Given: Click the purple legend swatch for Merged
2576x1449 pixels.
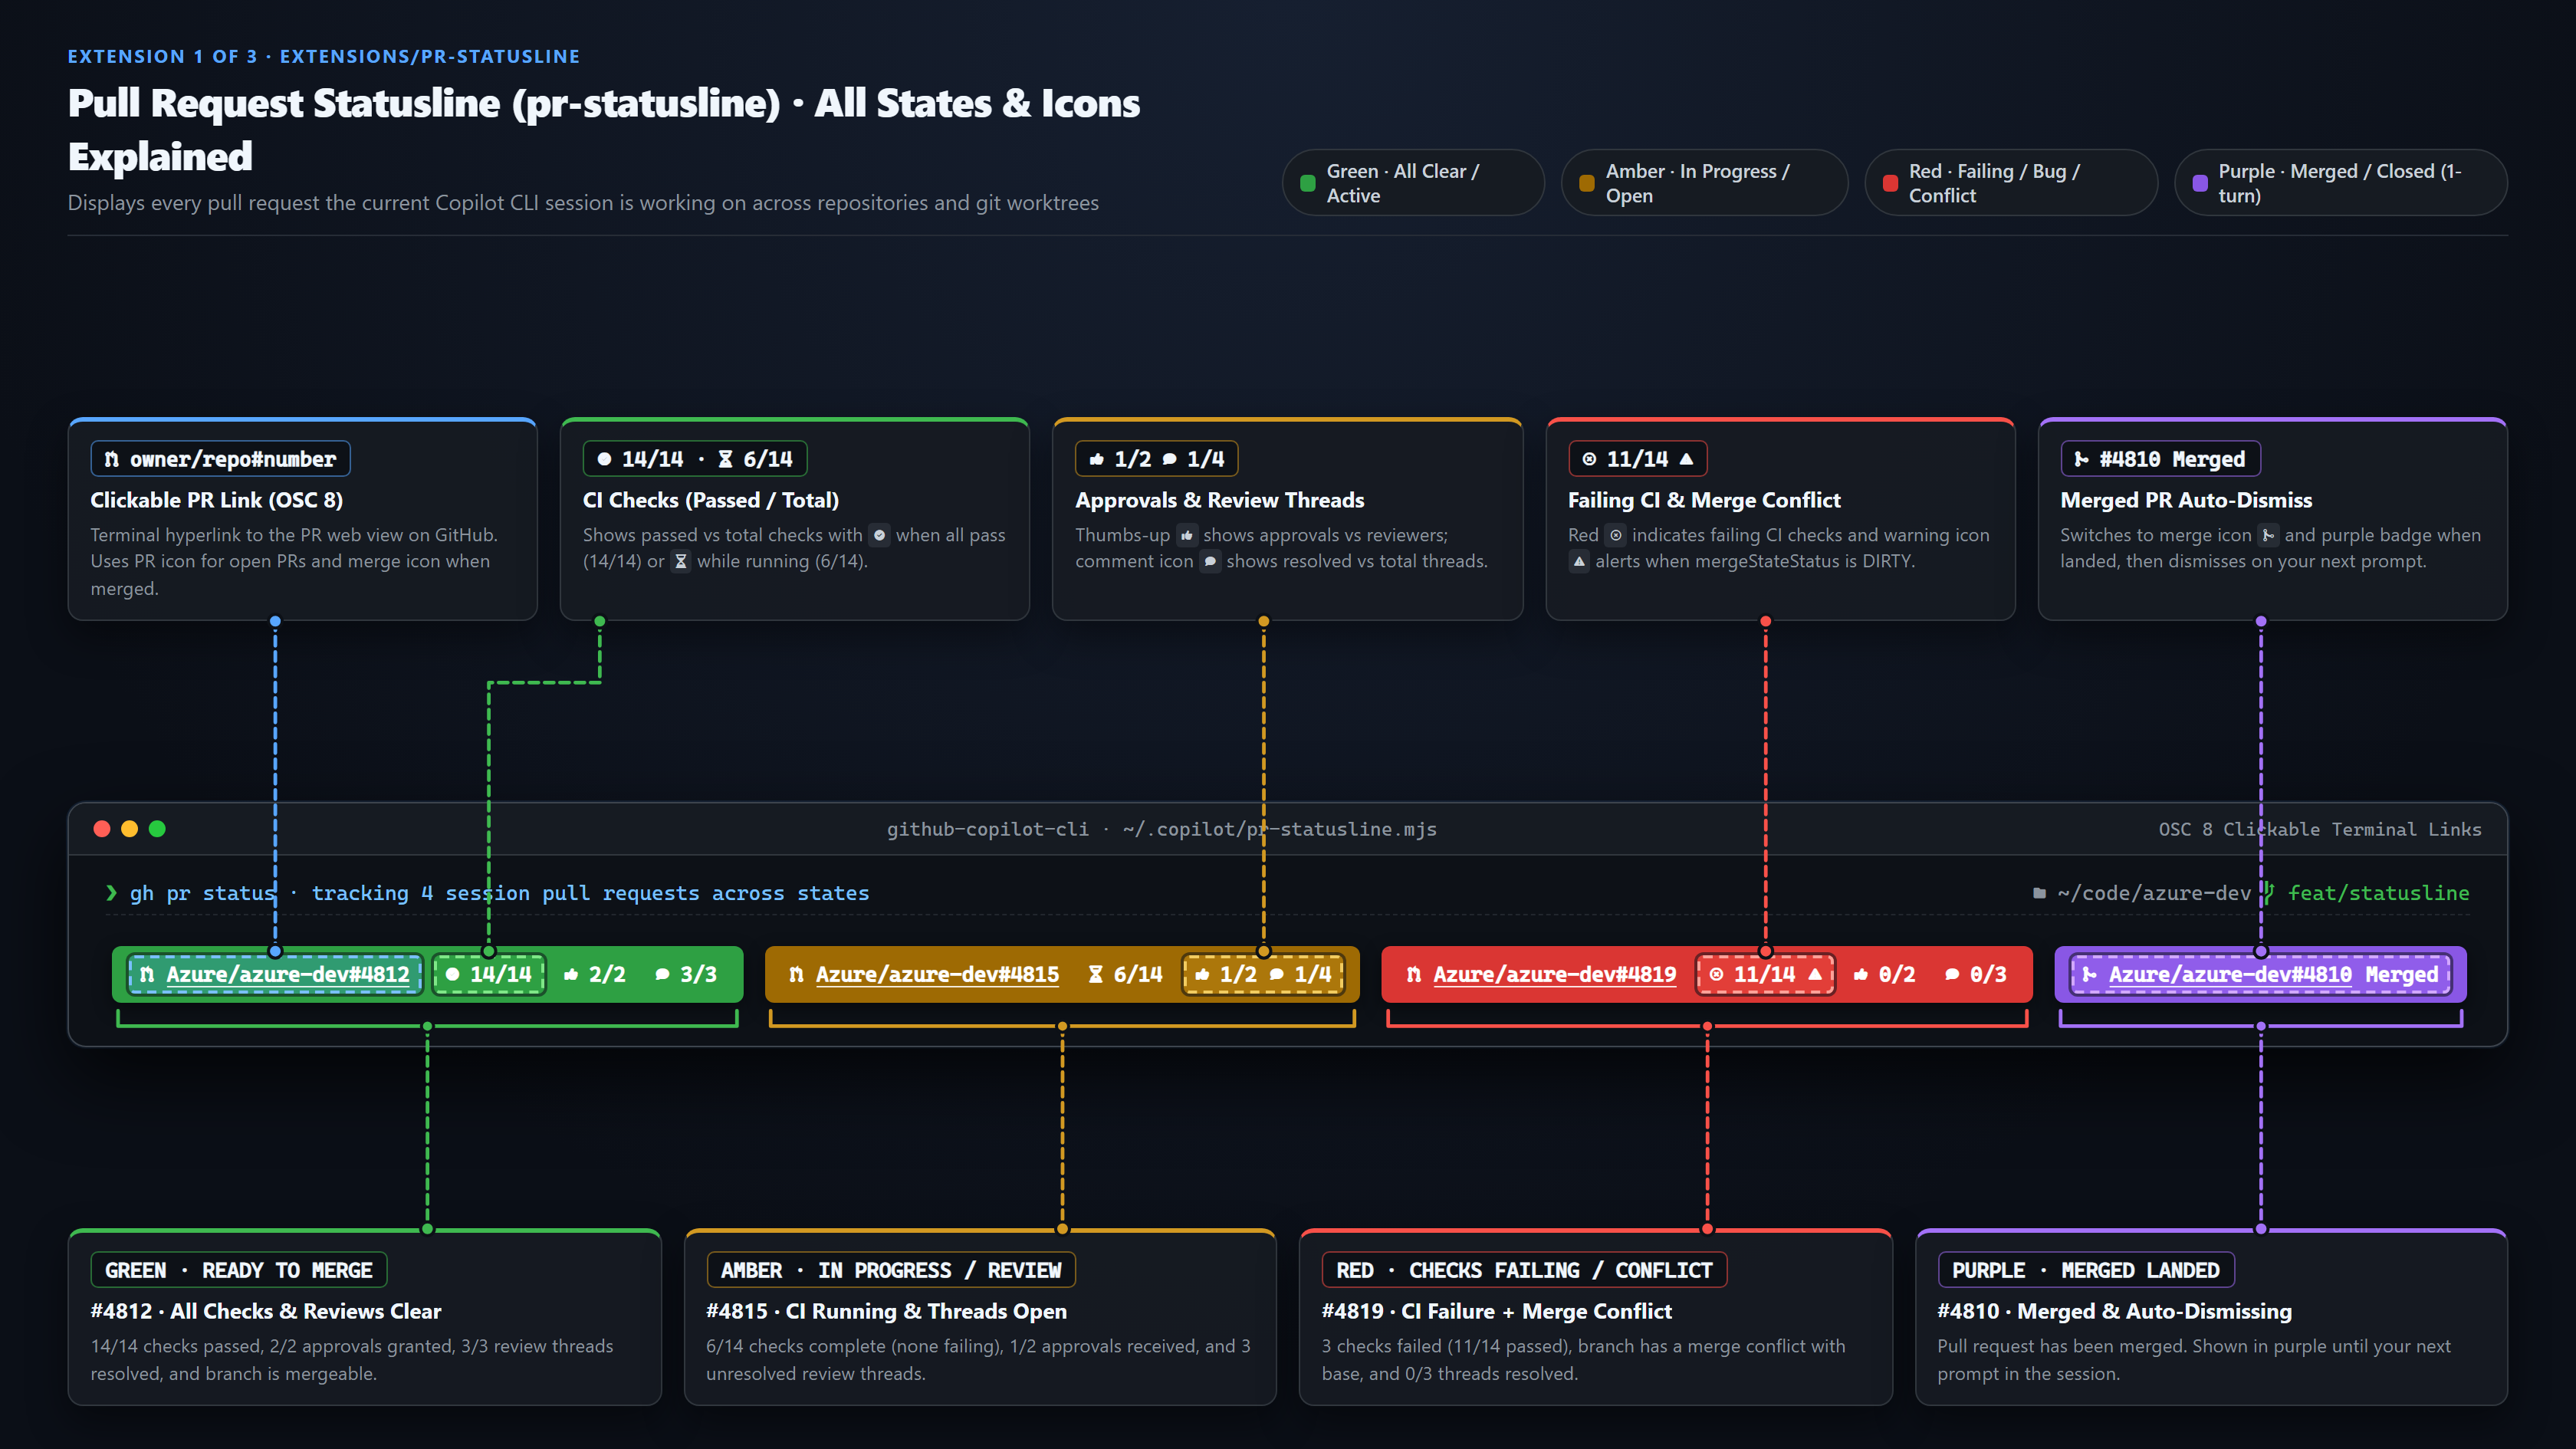Looking at the screenshot, I should click(x=2200, y=183).
